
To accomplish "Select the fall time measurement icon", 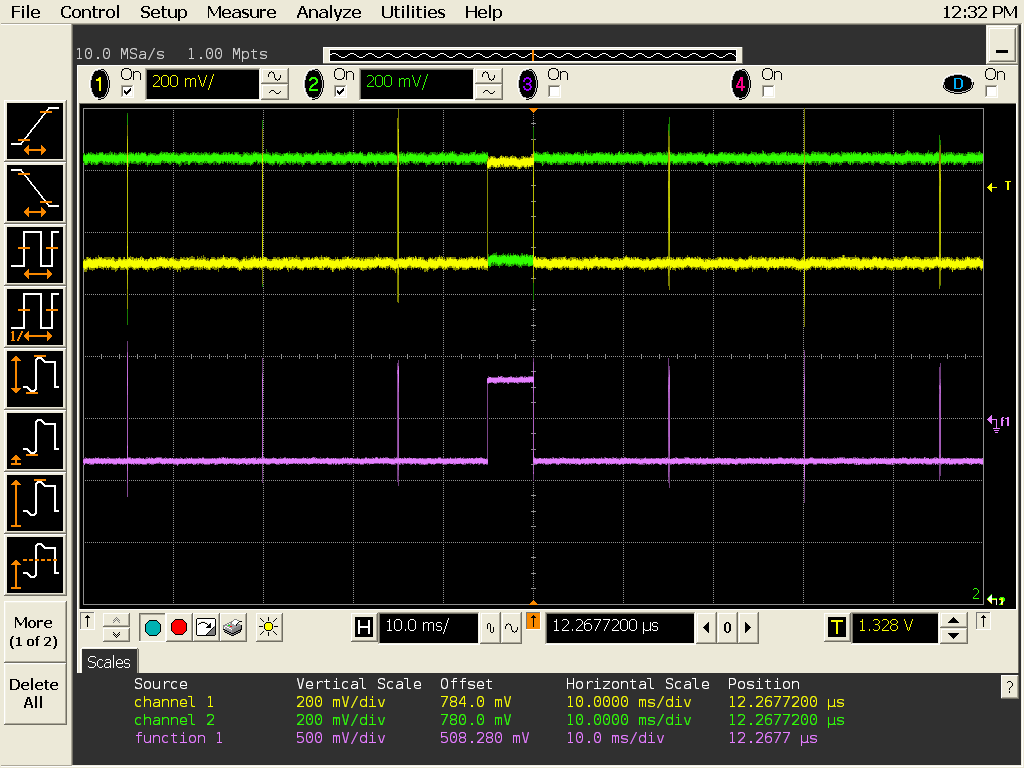I will (x=36, y=192).
